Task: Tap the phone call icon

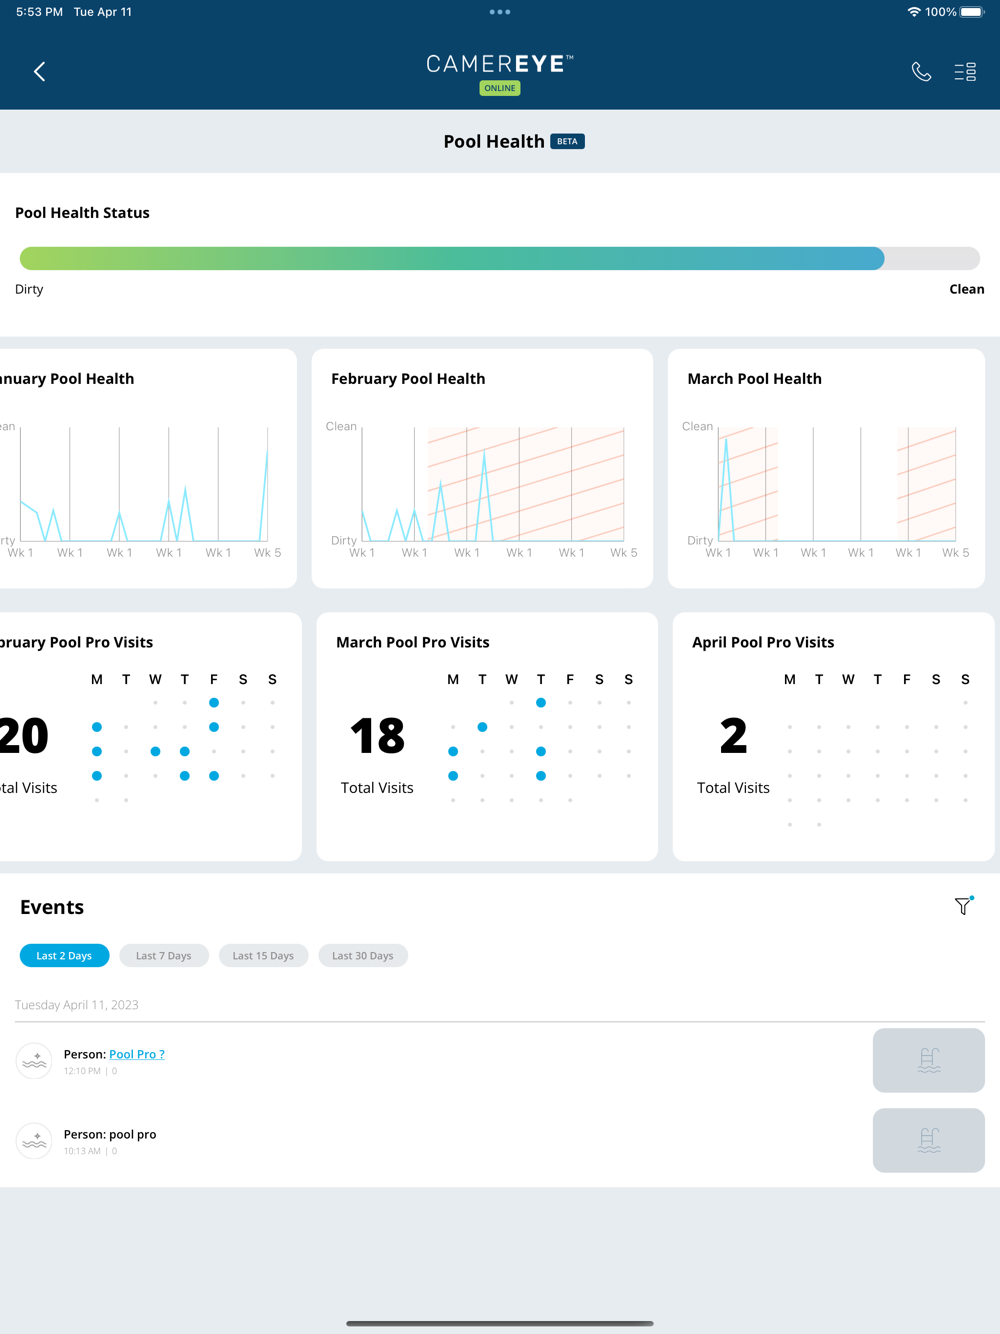Action: (921, 71)
